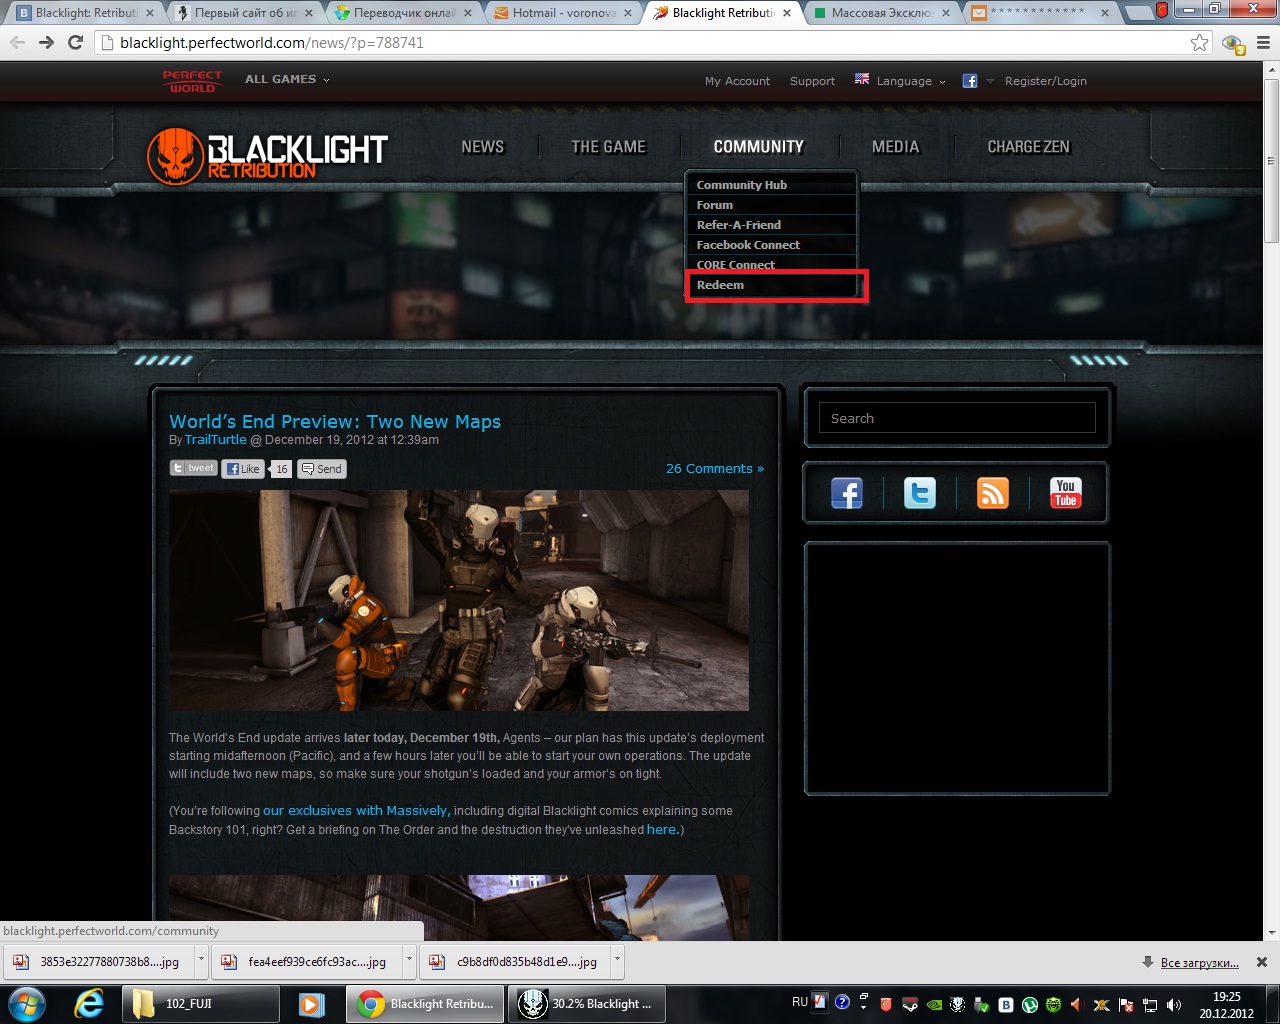Click the RSS feed icon

tap(992, 493)
